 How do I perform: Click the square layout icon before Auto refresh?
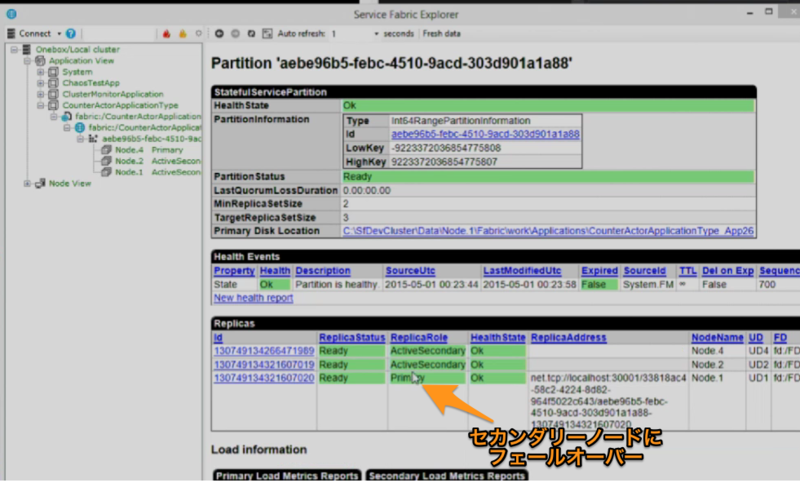coord(267,34)
